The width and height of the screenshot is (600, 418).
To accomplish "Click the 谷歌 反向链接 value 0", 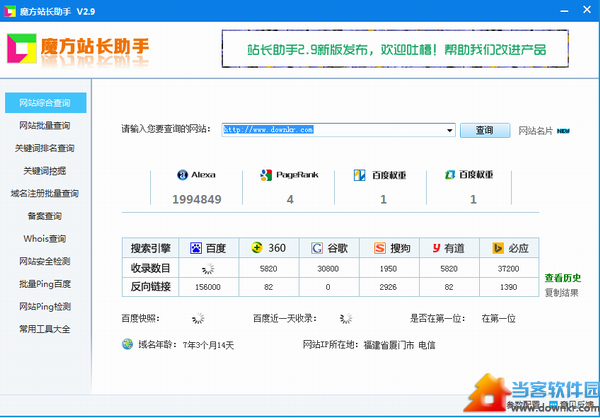I will (x=328, y=287).
